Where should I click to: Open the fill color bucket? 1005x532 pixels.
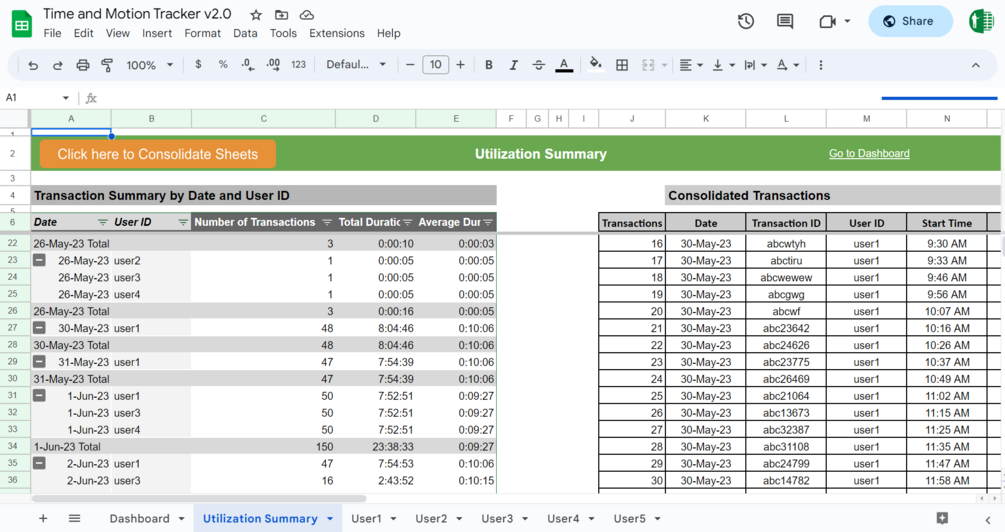tap(595, 64)
